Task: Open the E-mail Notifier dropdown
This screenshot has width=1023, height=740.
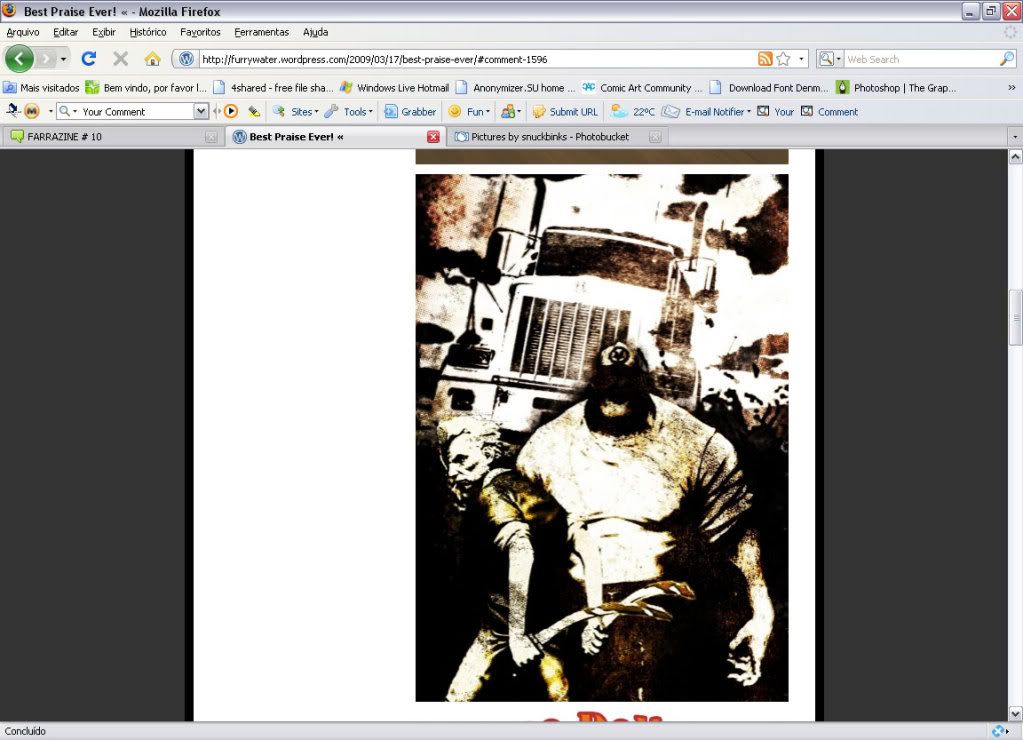Action: pos(707,112)
